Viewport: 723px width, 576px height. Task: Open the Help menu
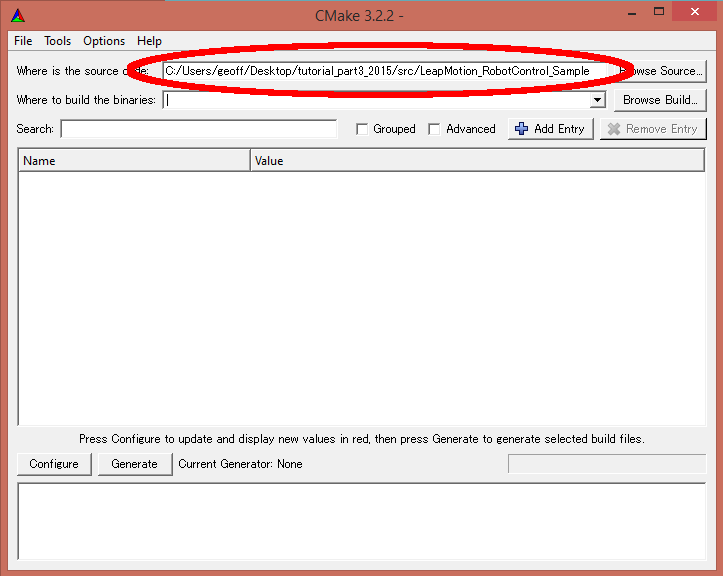(x=149, y=41)
